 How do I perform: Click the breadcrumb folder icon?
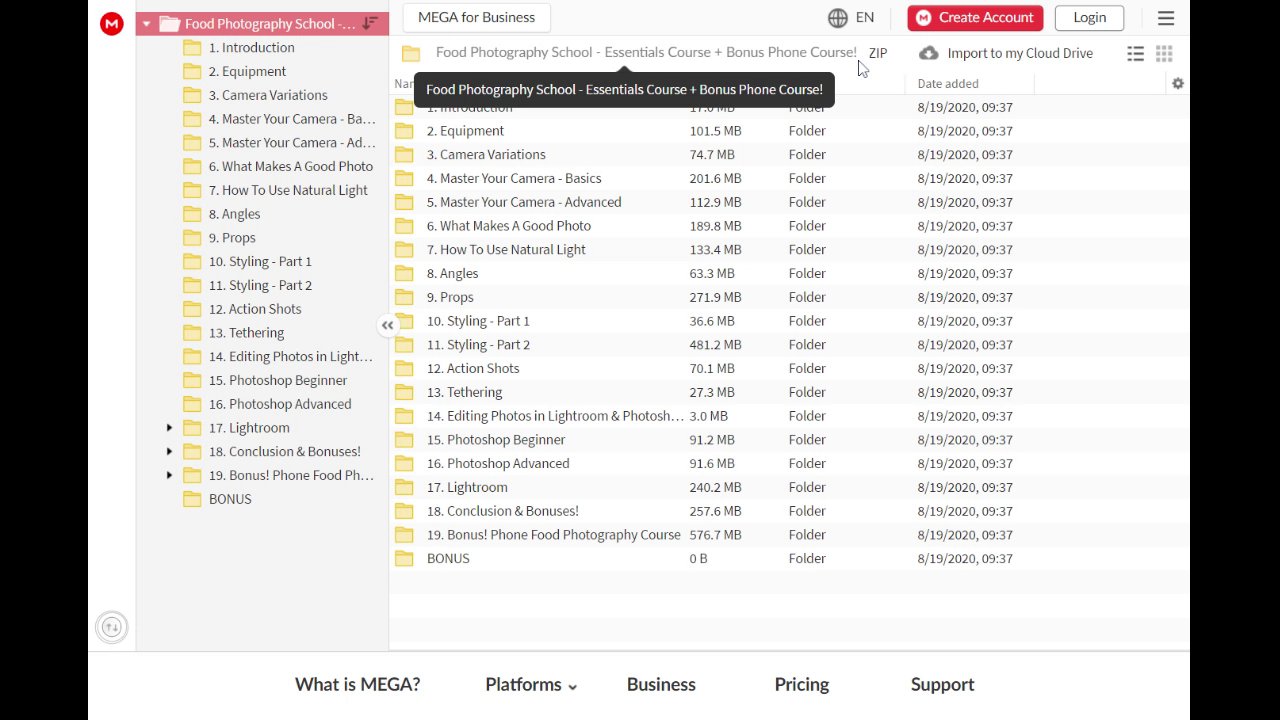click(x=411, y=53)
